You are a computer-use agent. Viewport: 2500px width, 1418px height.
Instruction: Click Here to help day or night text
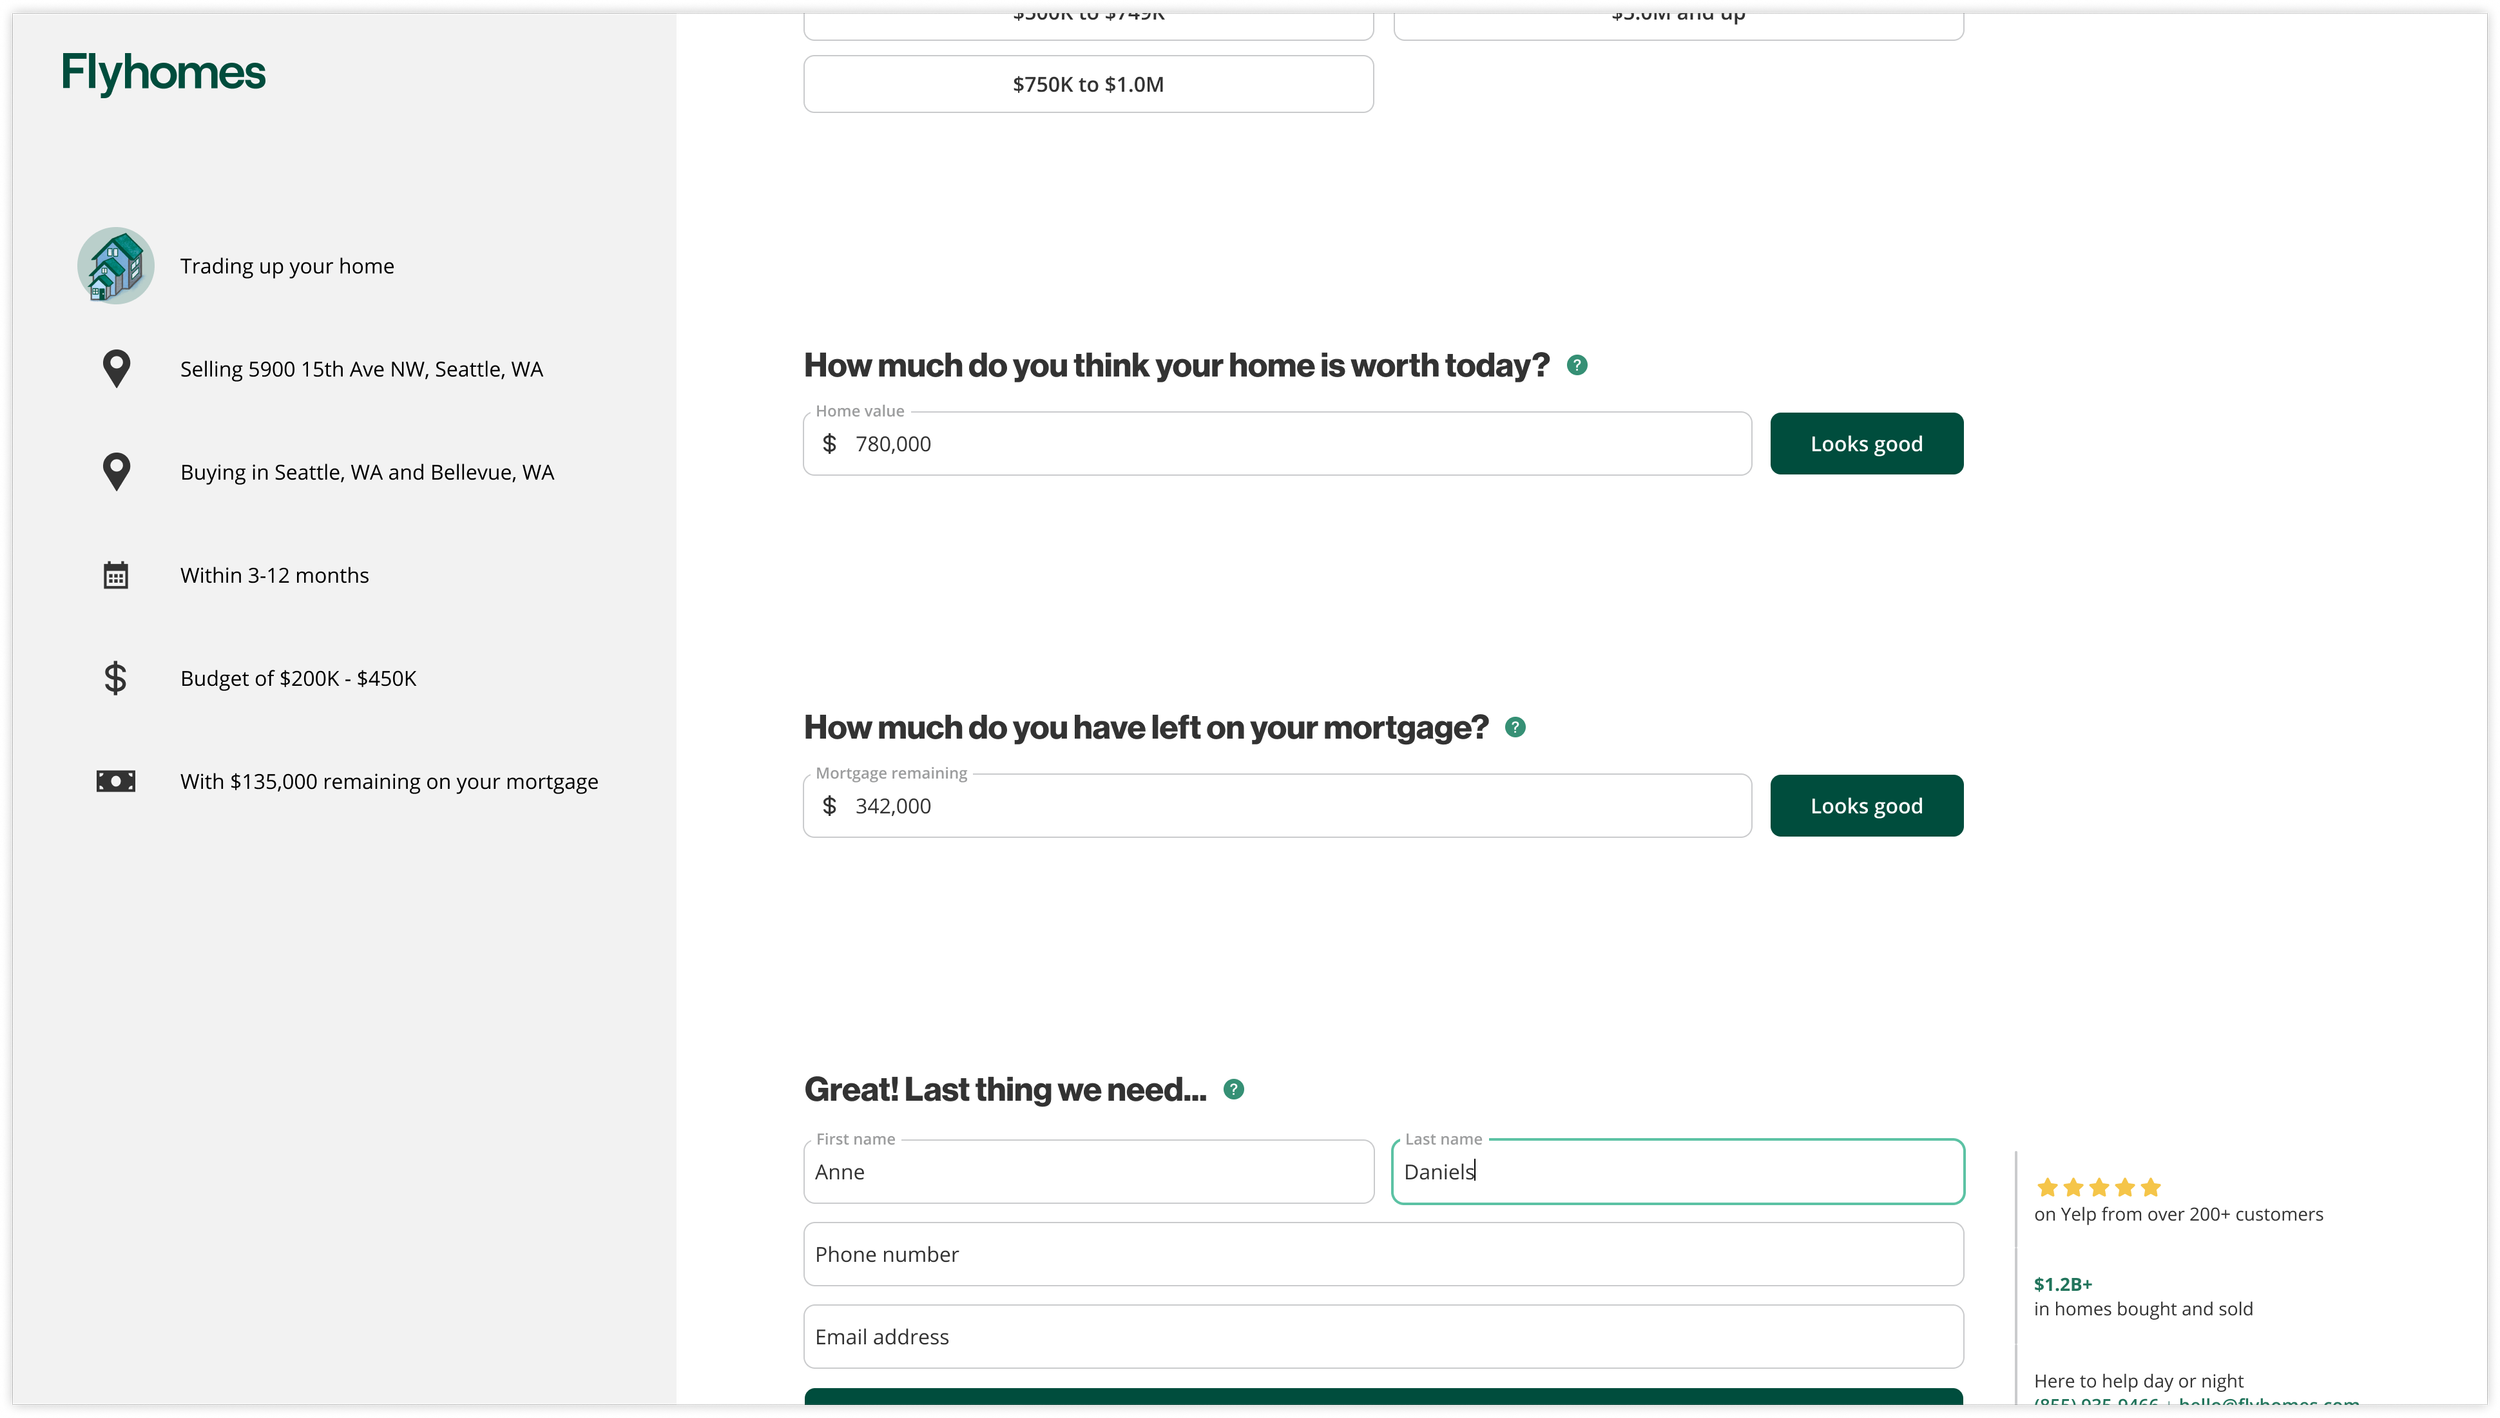(x=2138, y=1381)
